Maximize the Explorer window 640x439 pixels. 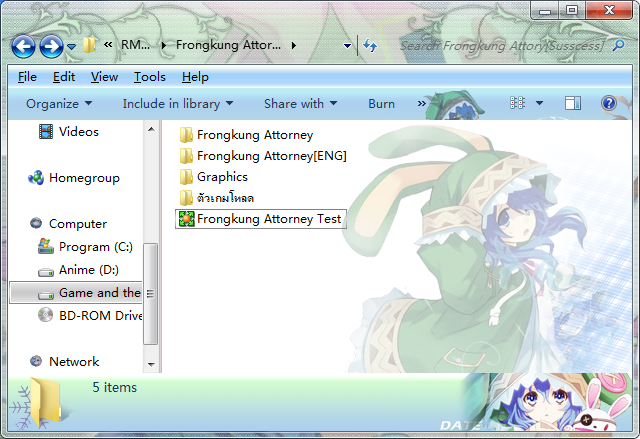[x=572, y=10]
